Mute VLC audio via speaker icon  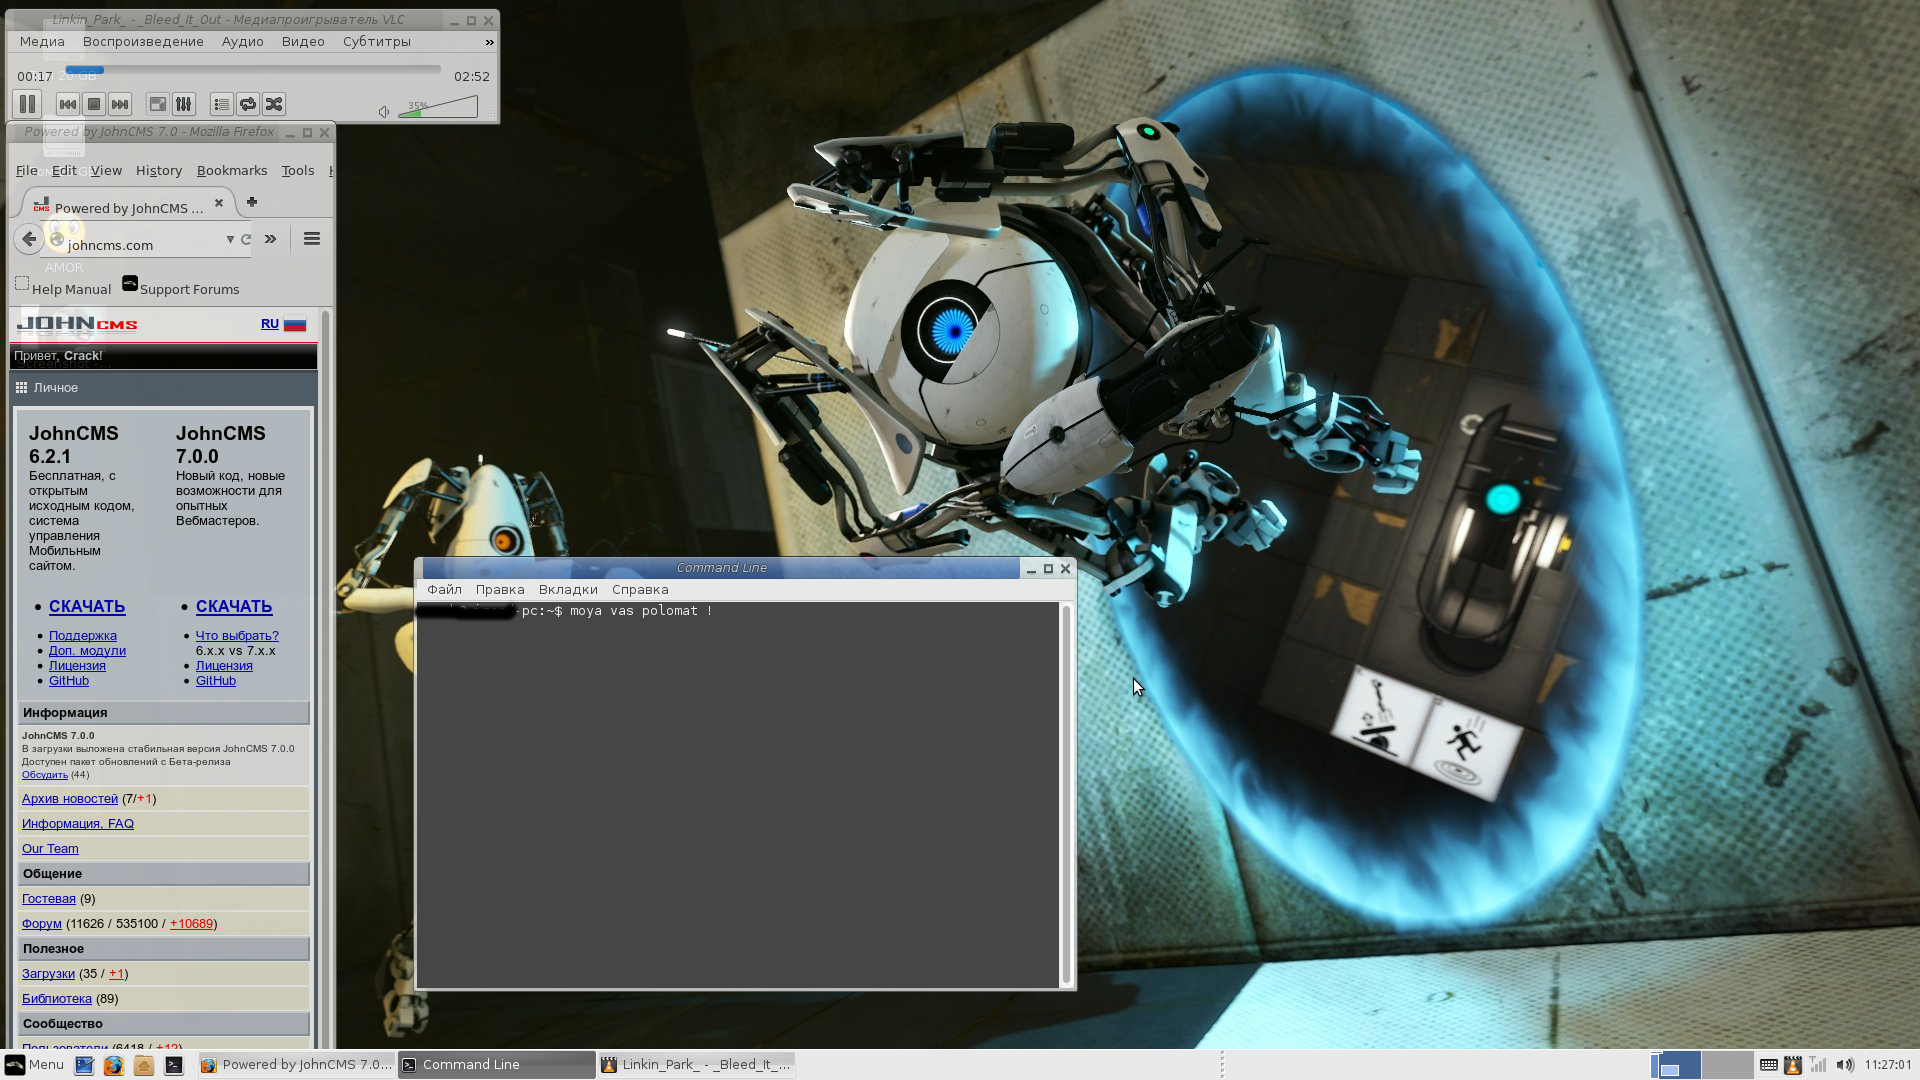point(384,112)
